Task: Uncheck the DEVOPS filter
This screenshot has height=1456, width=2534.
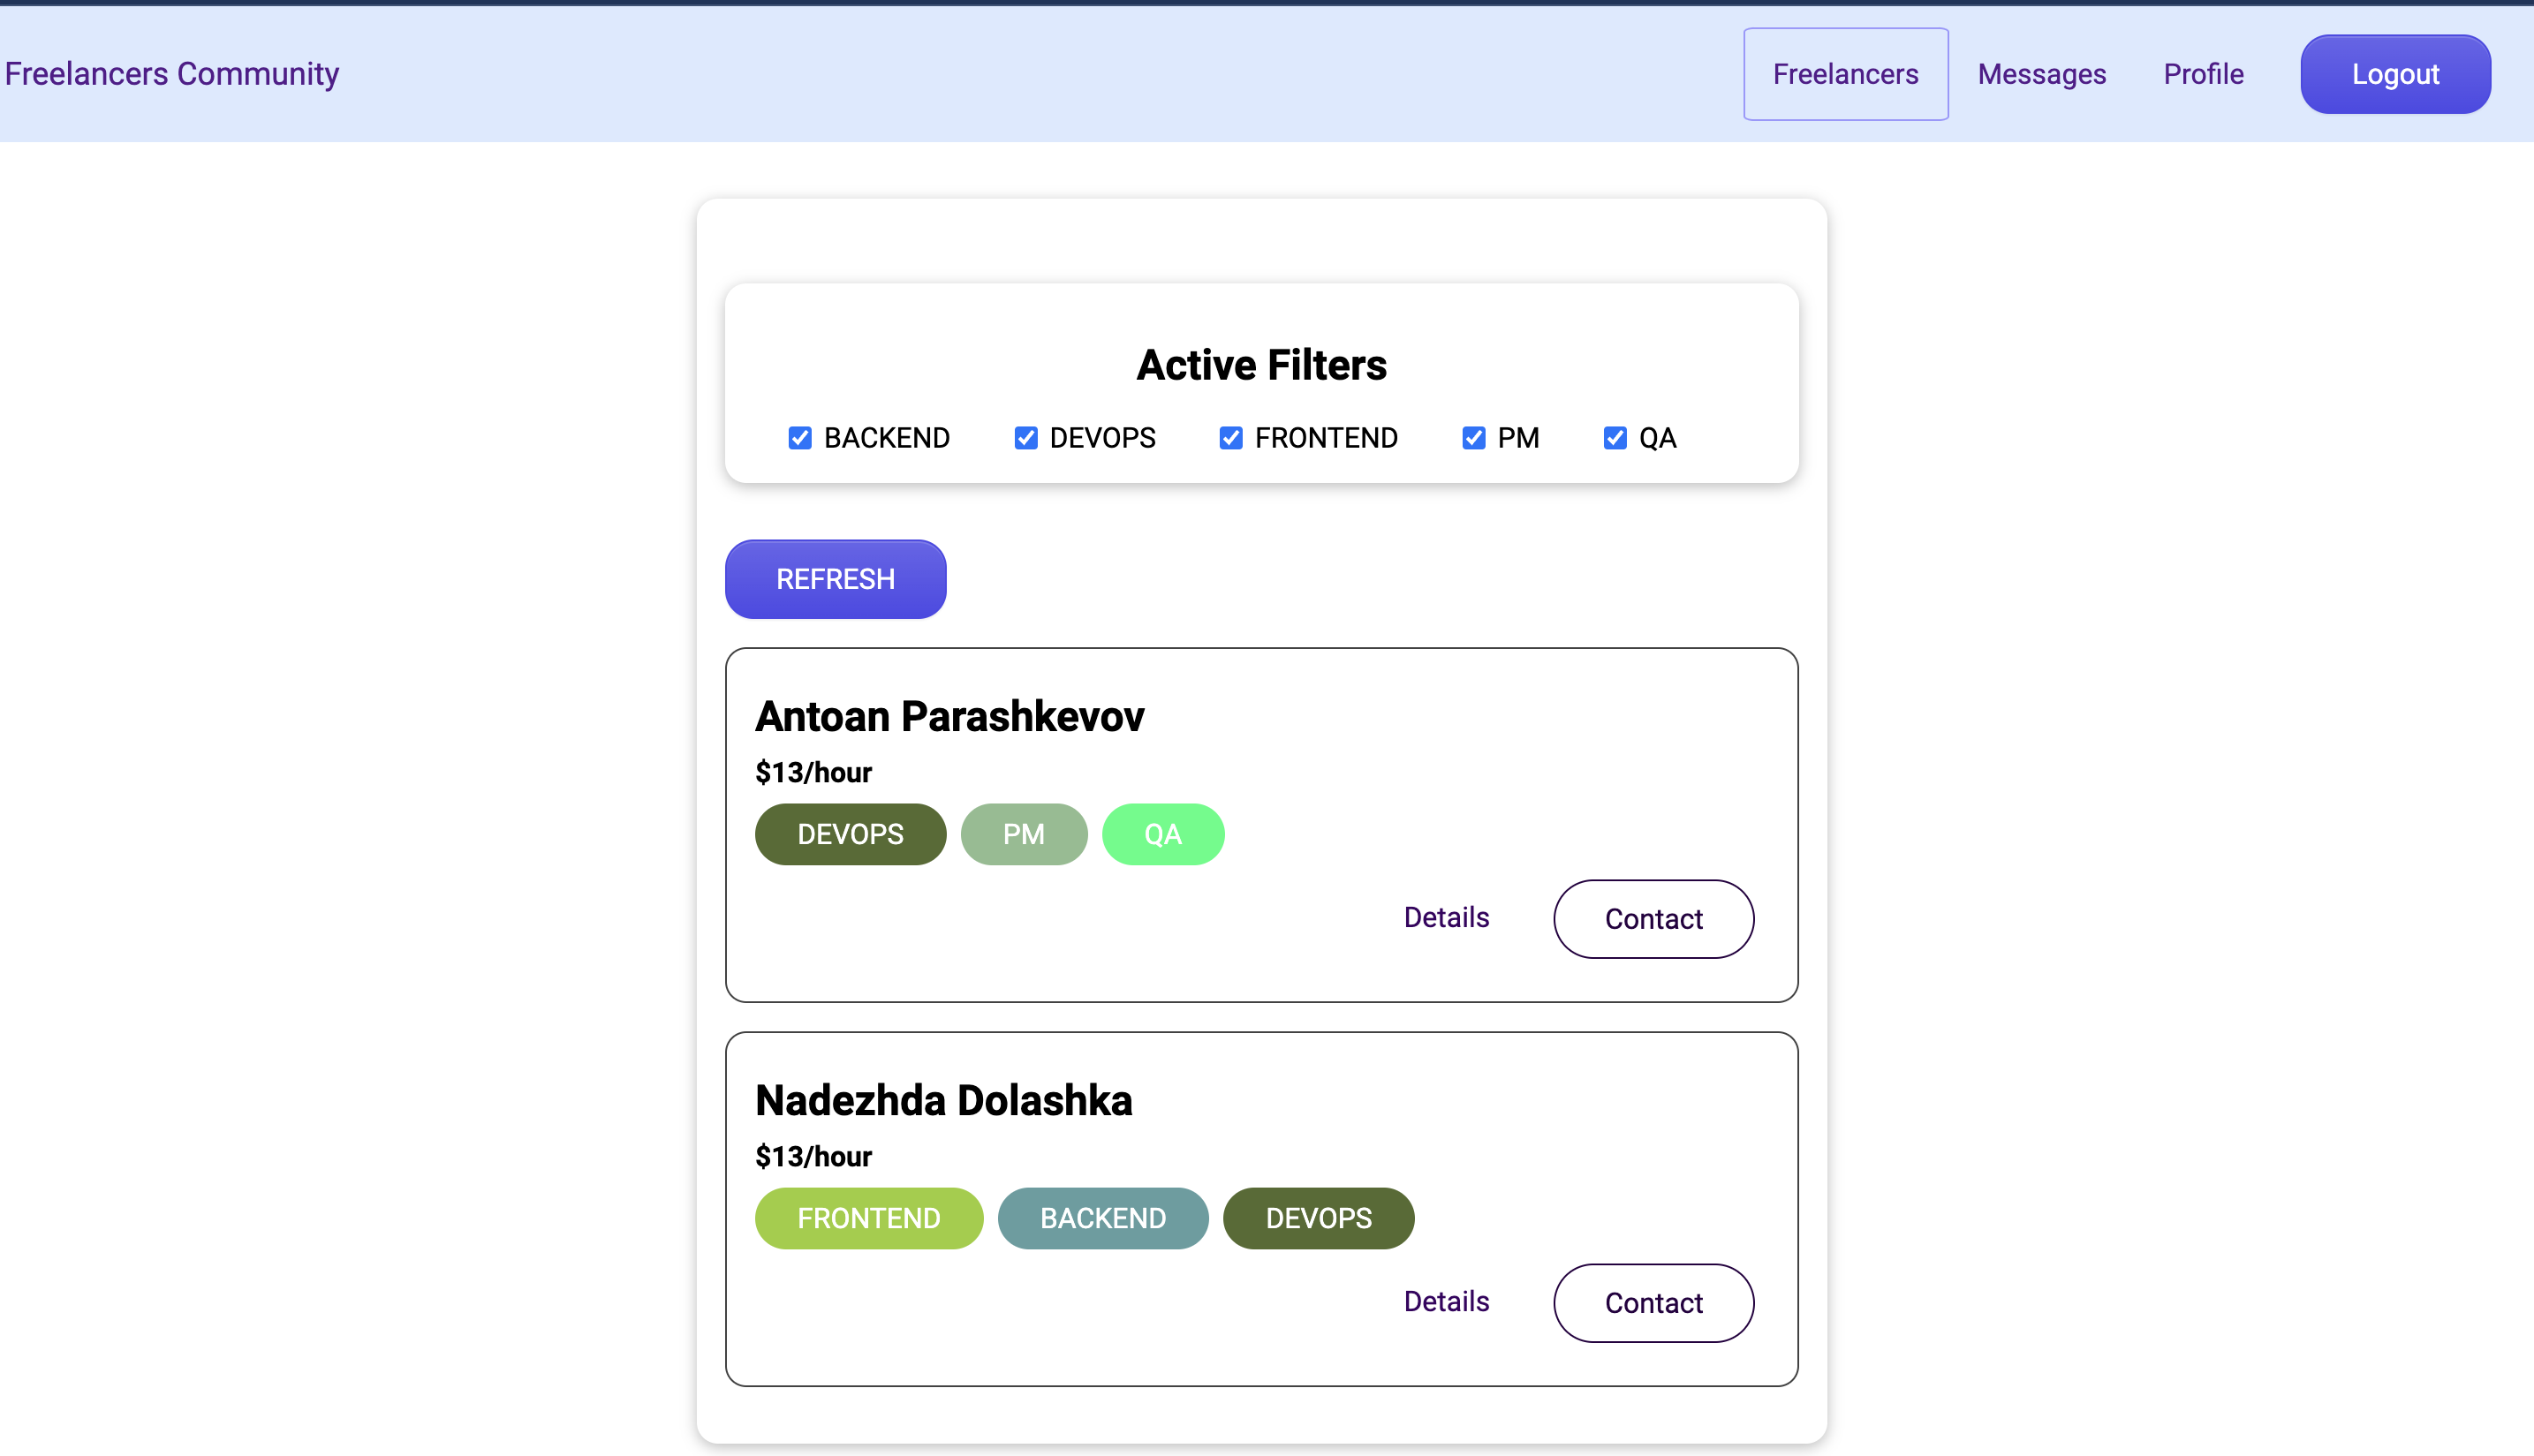Action: point(1025,437)
